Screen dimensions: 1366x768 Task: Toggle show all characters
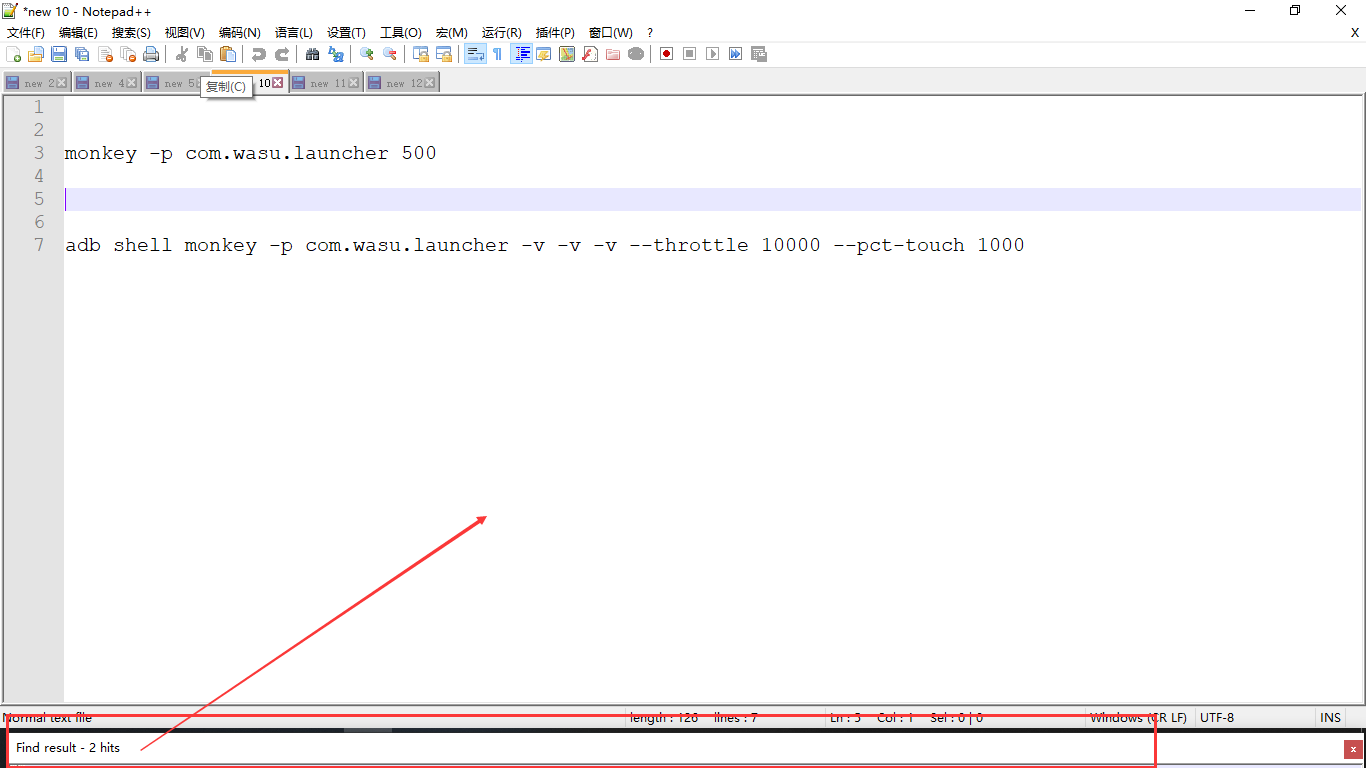click(x=498, y=54)
